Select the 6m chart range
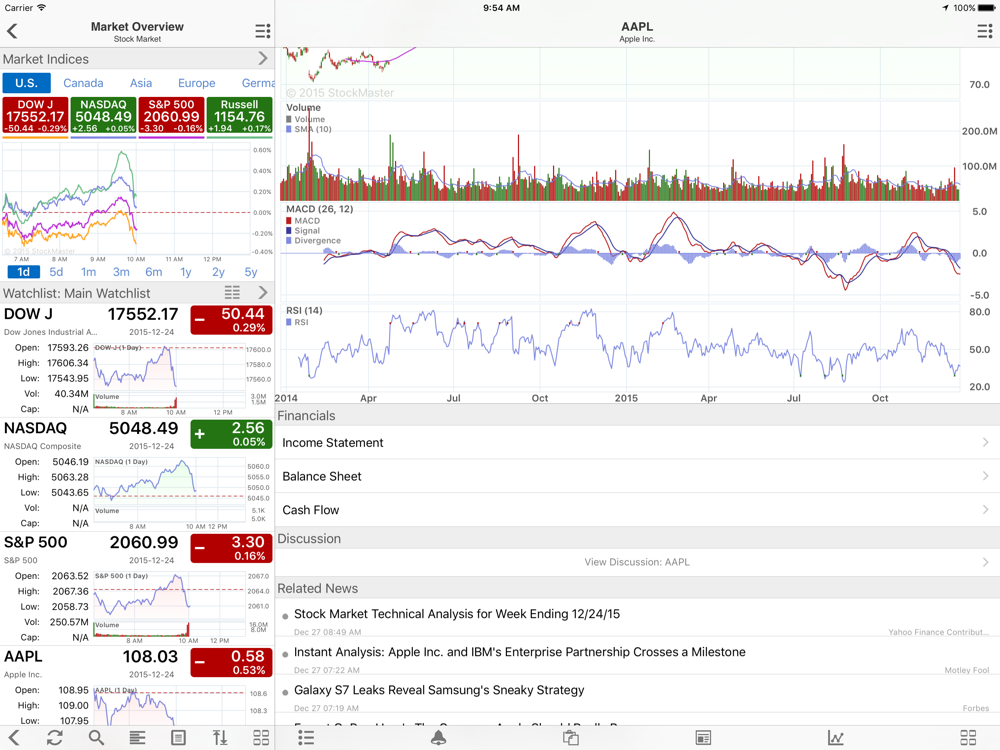Viewport: 1000px width, 750px height. click(154, 272)
